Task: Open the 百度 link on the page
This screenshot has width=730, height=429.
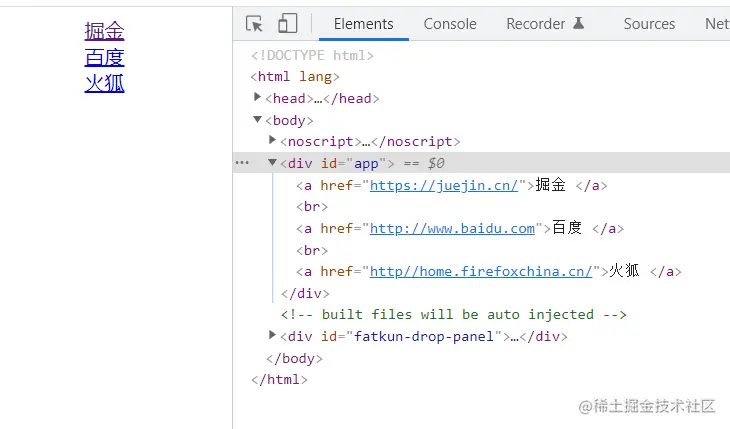Action: coord(105,58)
